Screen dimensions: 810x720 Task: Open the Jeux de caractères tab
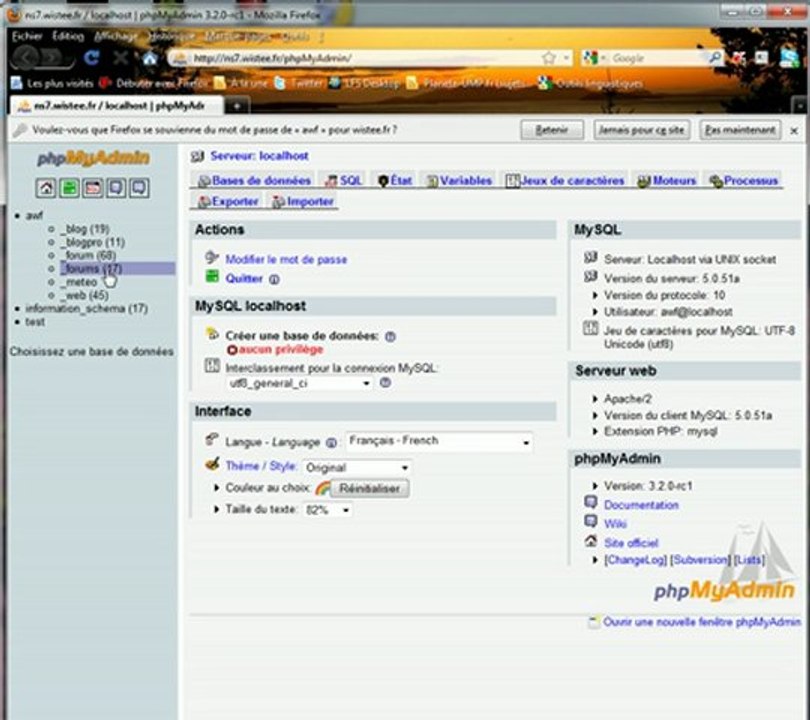565,181
